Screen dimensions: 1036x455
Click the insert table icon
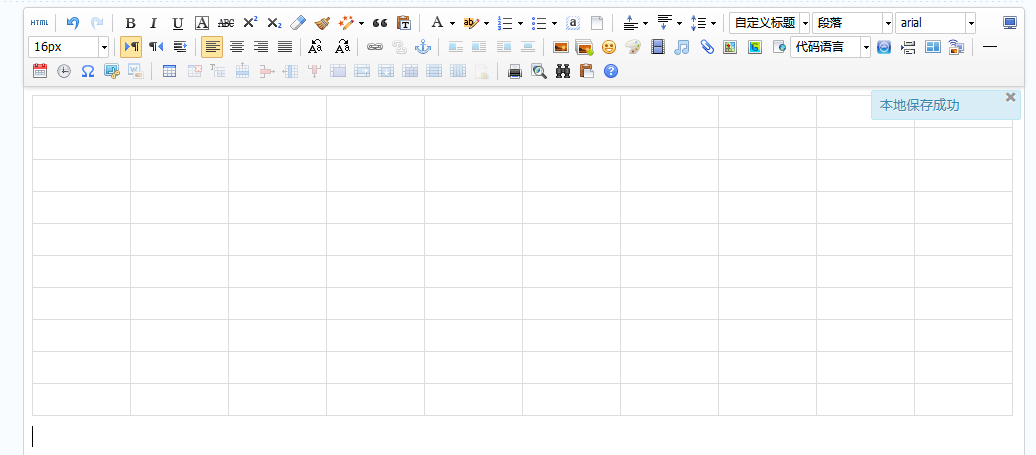169,71
